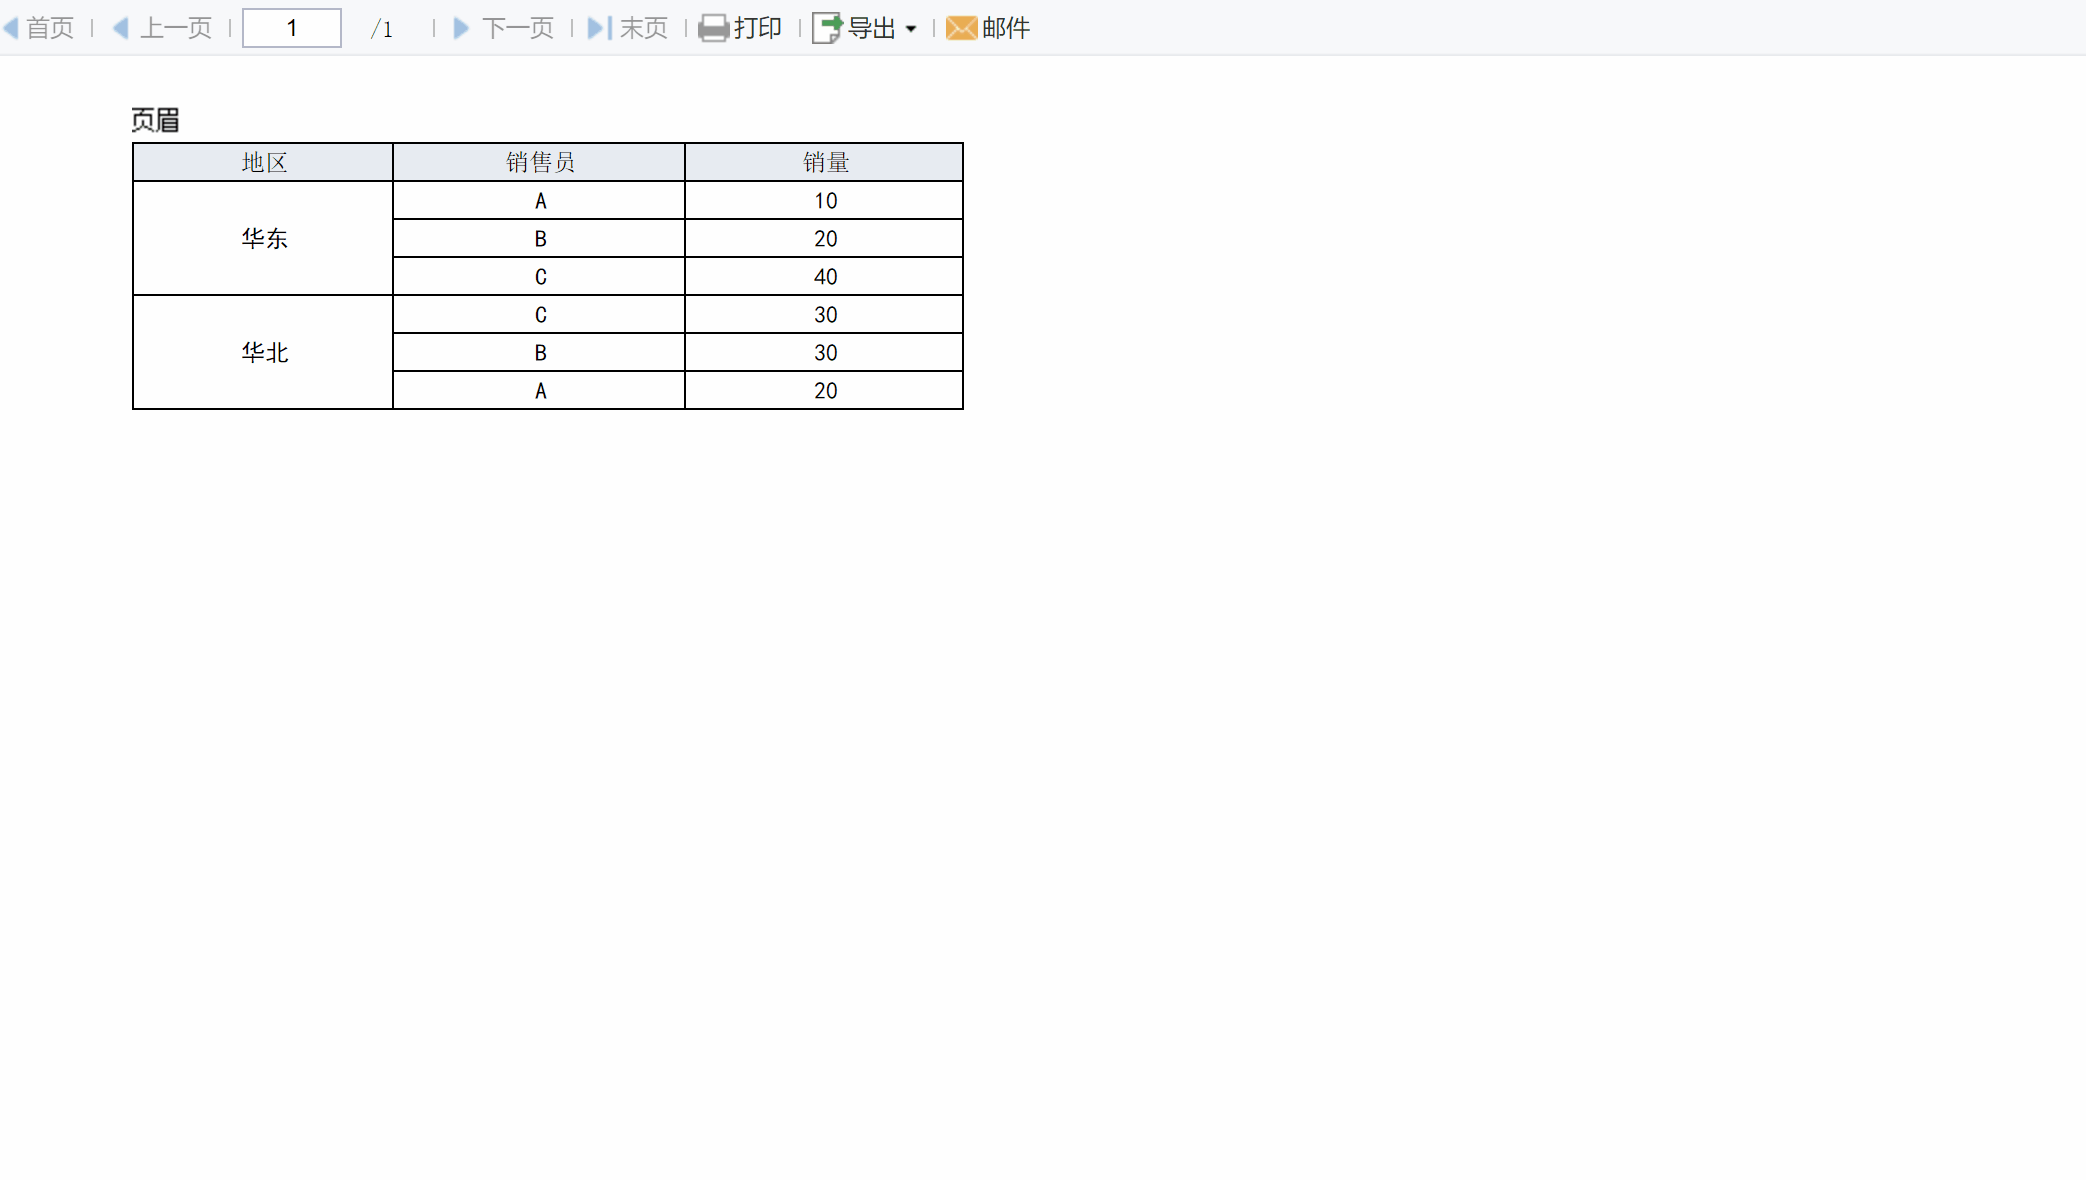2086x1180 pixels.
Task: Focus the page number input field
Action: [292, 28]
